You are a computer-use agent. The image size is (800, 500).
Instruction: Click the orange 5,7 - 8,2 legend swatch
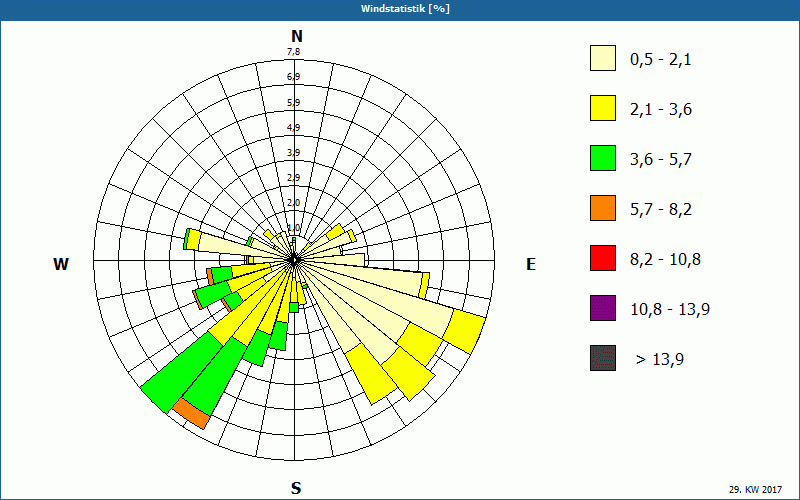point(603,208)
